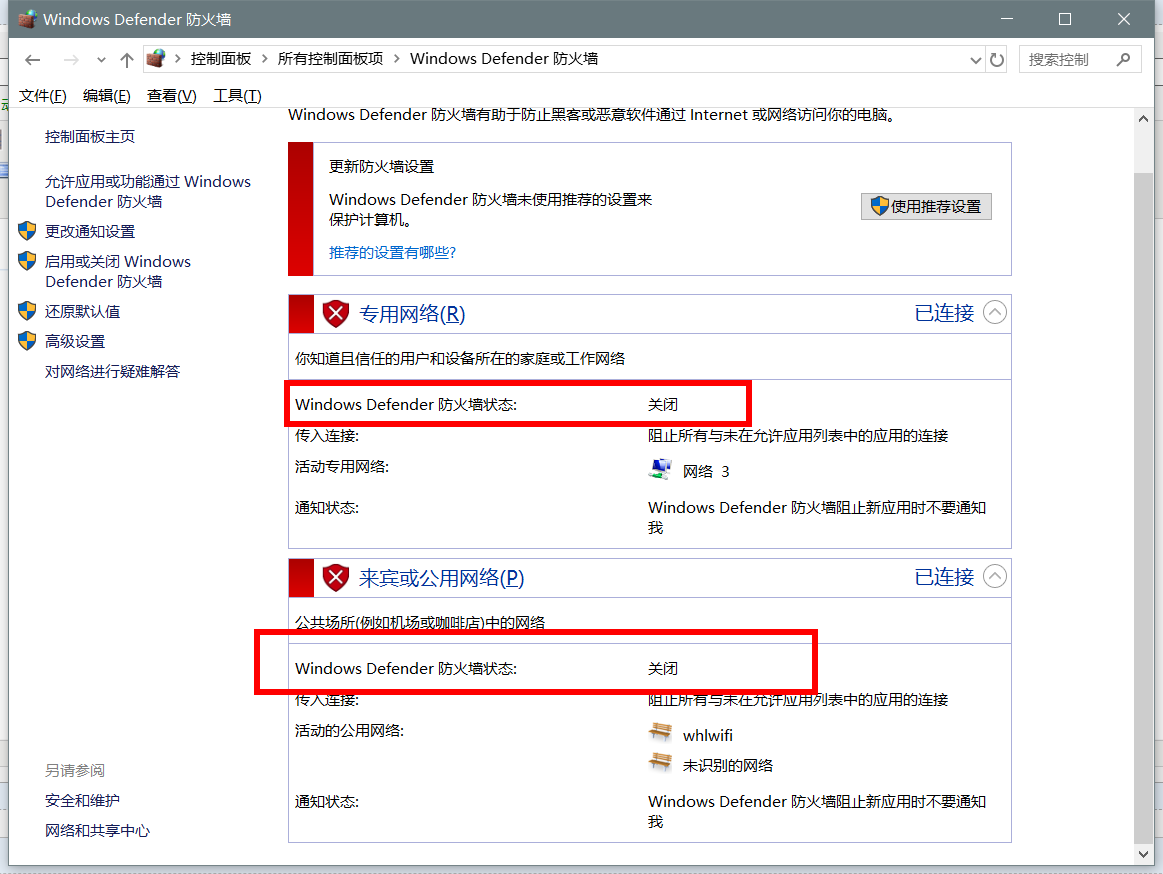Click 已连接 status of 来宾或公用网络

tap(944, 576)
